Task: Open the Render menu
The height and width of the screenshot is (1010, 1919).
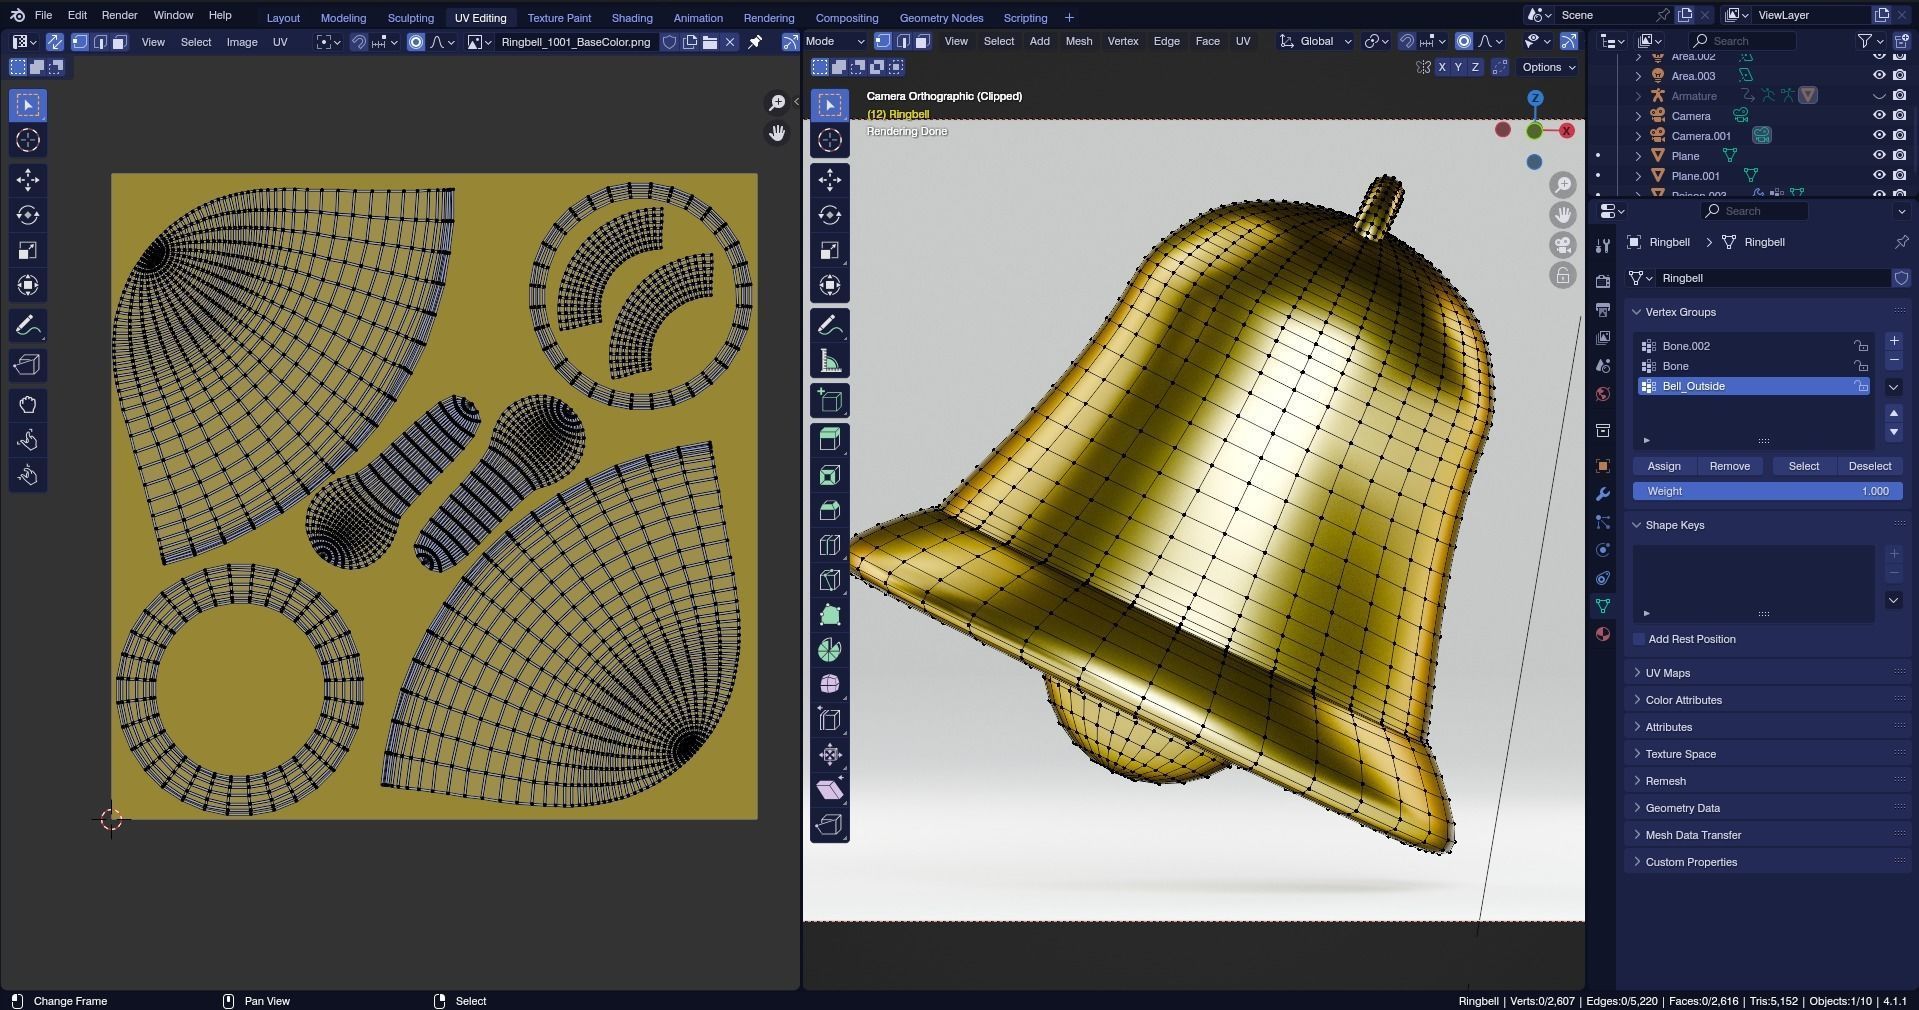Action: coord(119,15)
